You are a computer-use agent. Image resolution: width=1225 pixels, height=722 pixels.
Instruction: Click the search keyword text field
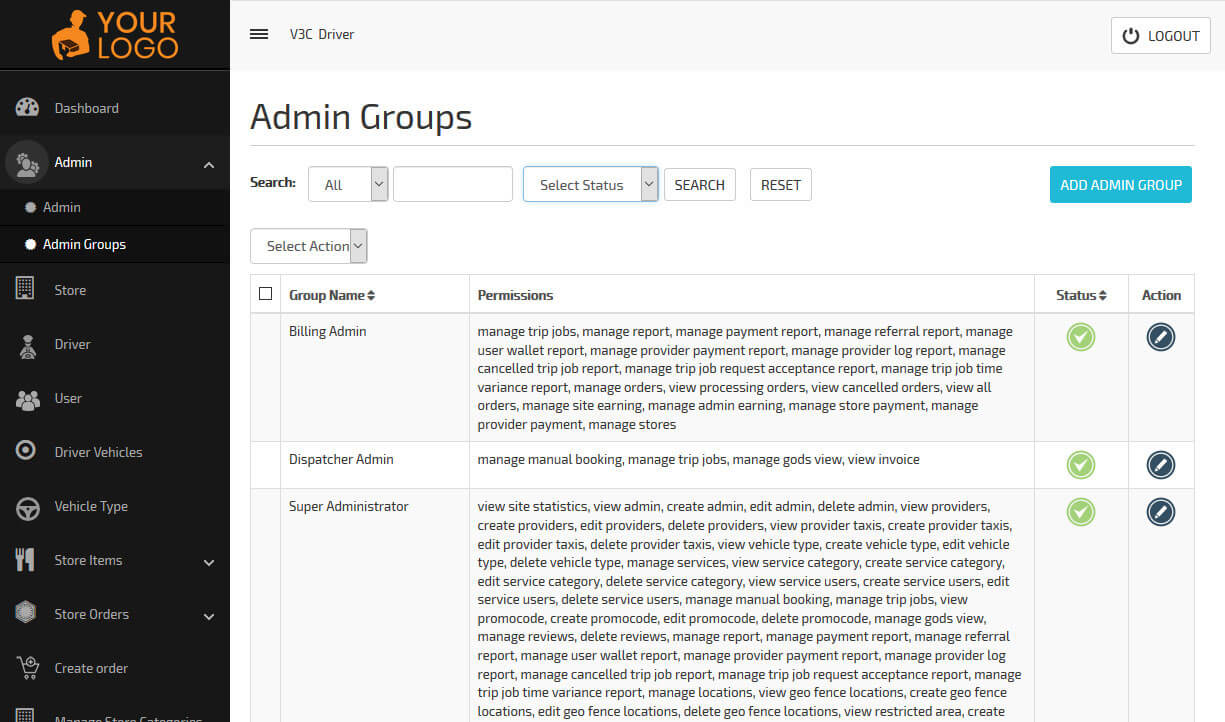pos(452,185)
